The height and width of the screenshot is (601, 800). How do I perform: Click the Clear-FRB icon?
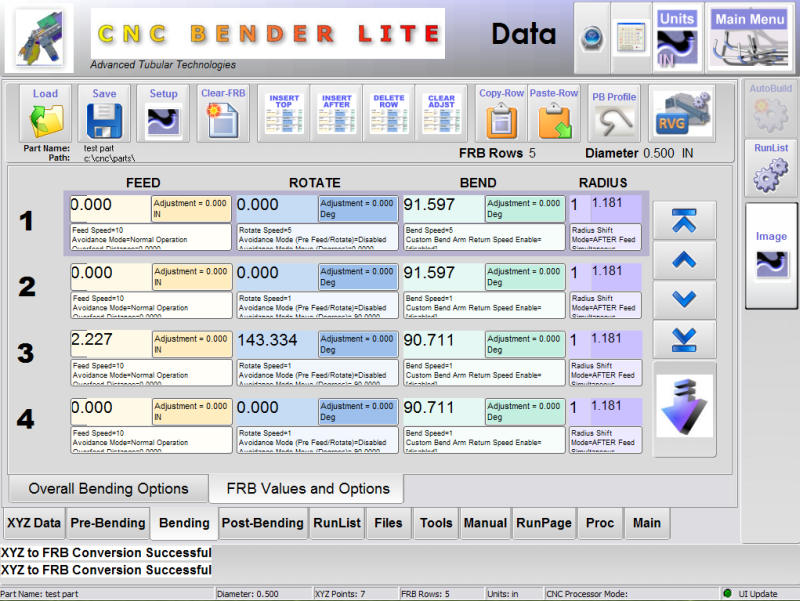coord(223,113)
